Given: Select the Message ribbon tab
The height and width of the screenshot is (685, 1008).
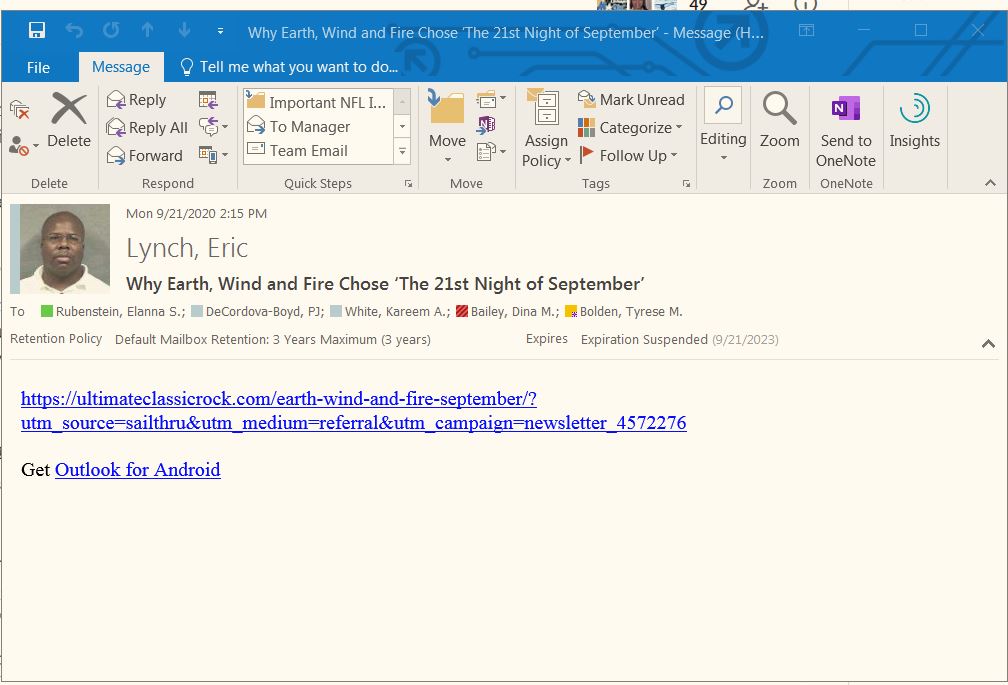Looking at the screenshot, I should pos(121,67).
